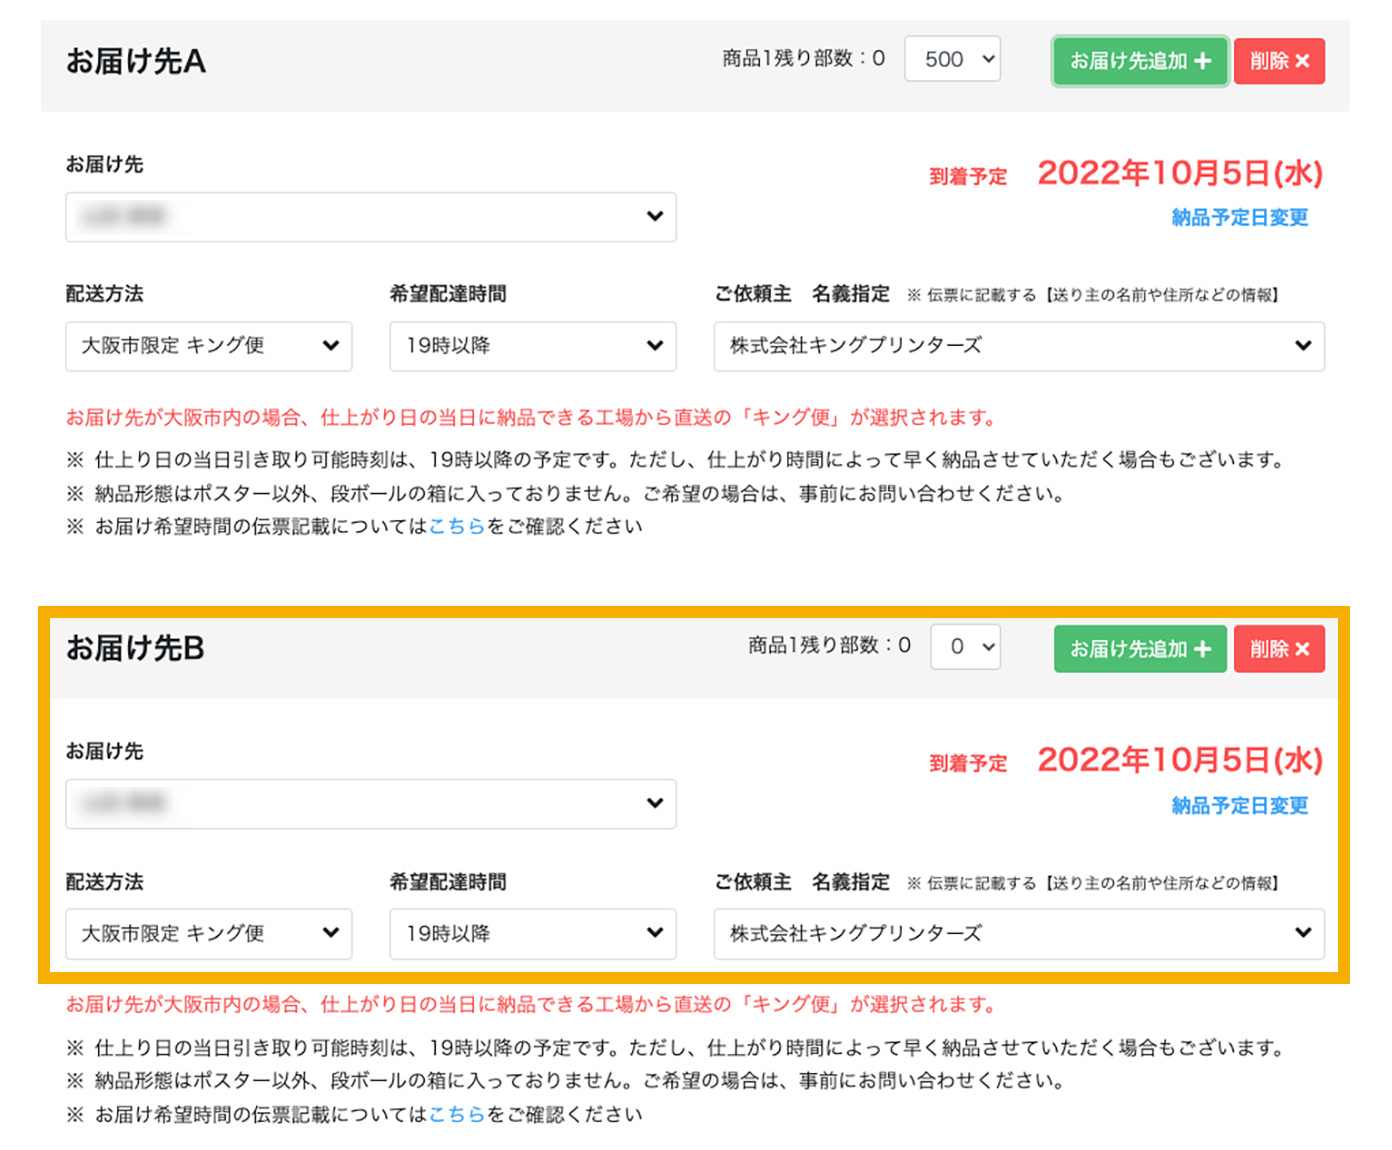The width and height of the screenshot is (1392, 1150).
Task: Click the 納品予定日変更 link in section B
Action: coord(1239,805)
